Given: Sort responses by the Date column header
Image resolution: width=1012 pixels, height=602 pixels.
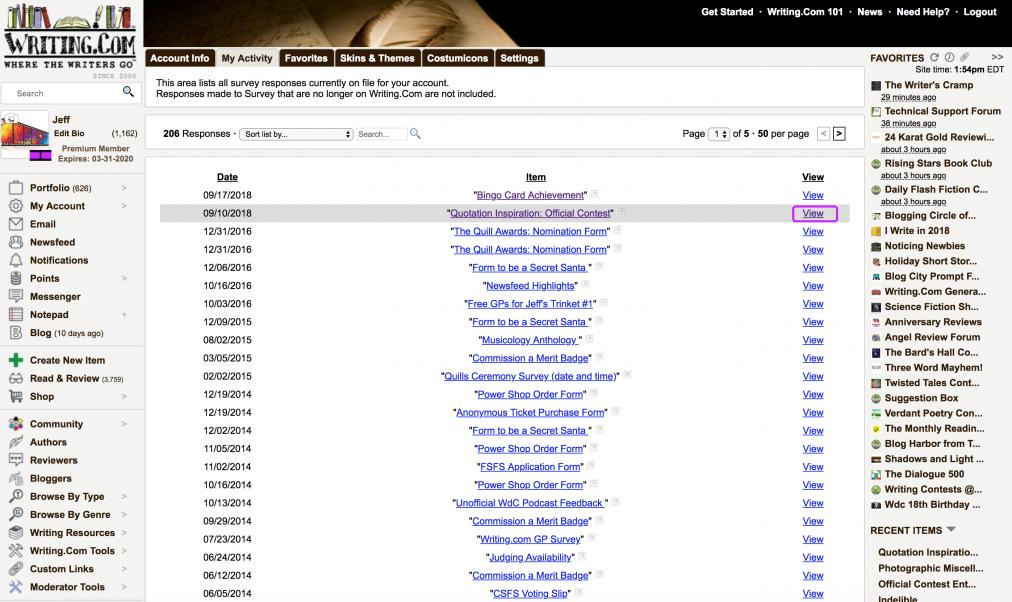Looking at the screenshot, I should (x=227, y=177).
